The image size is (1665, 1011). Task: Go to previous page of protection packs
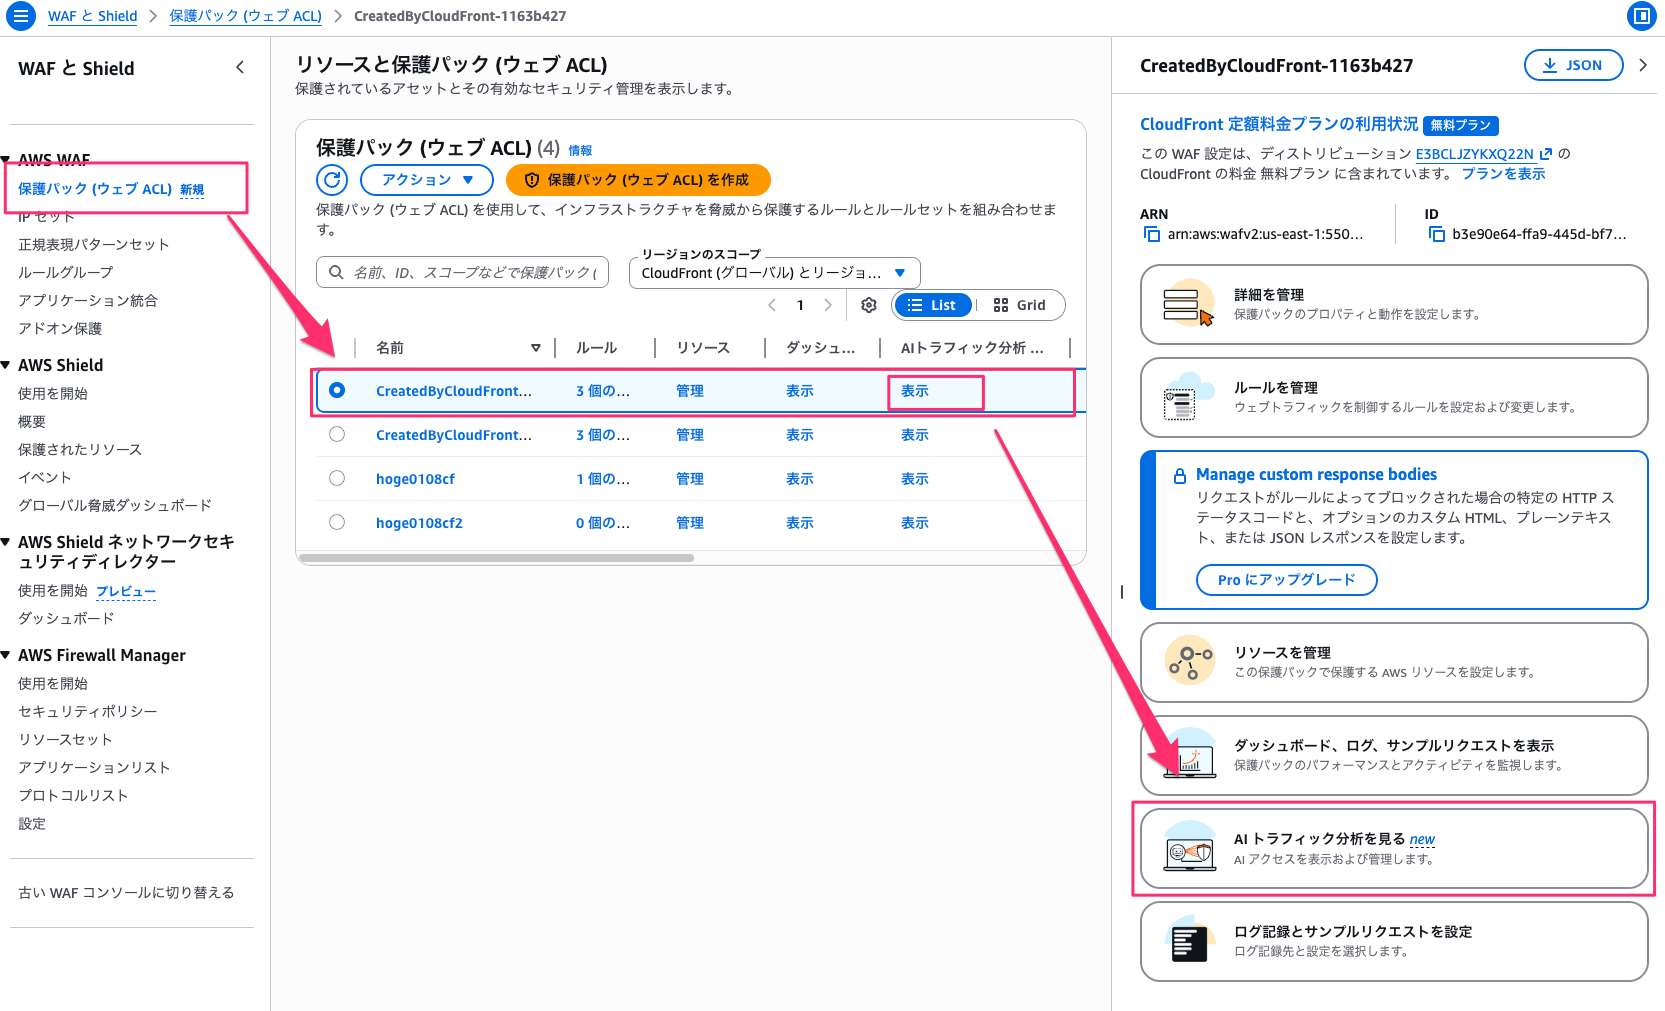pyautogui.click(x=772, y=305)
